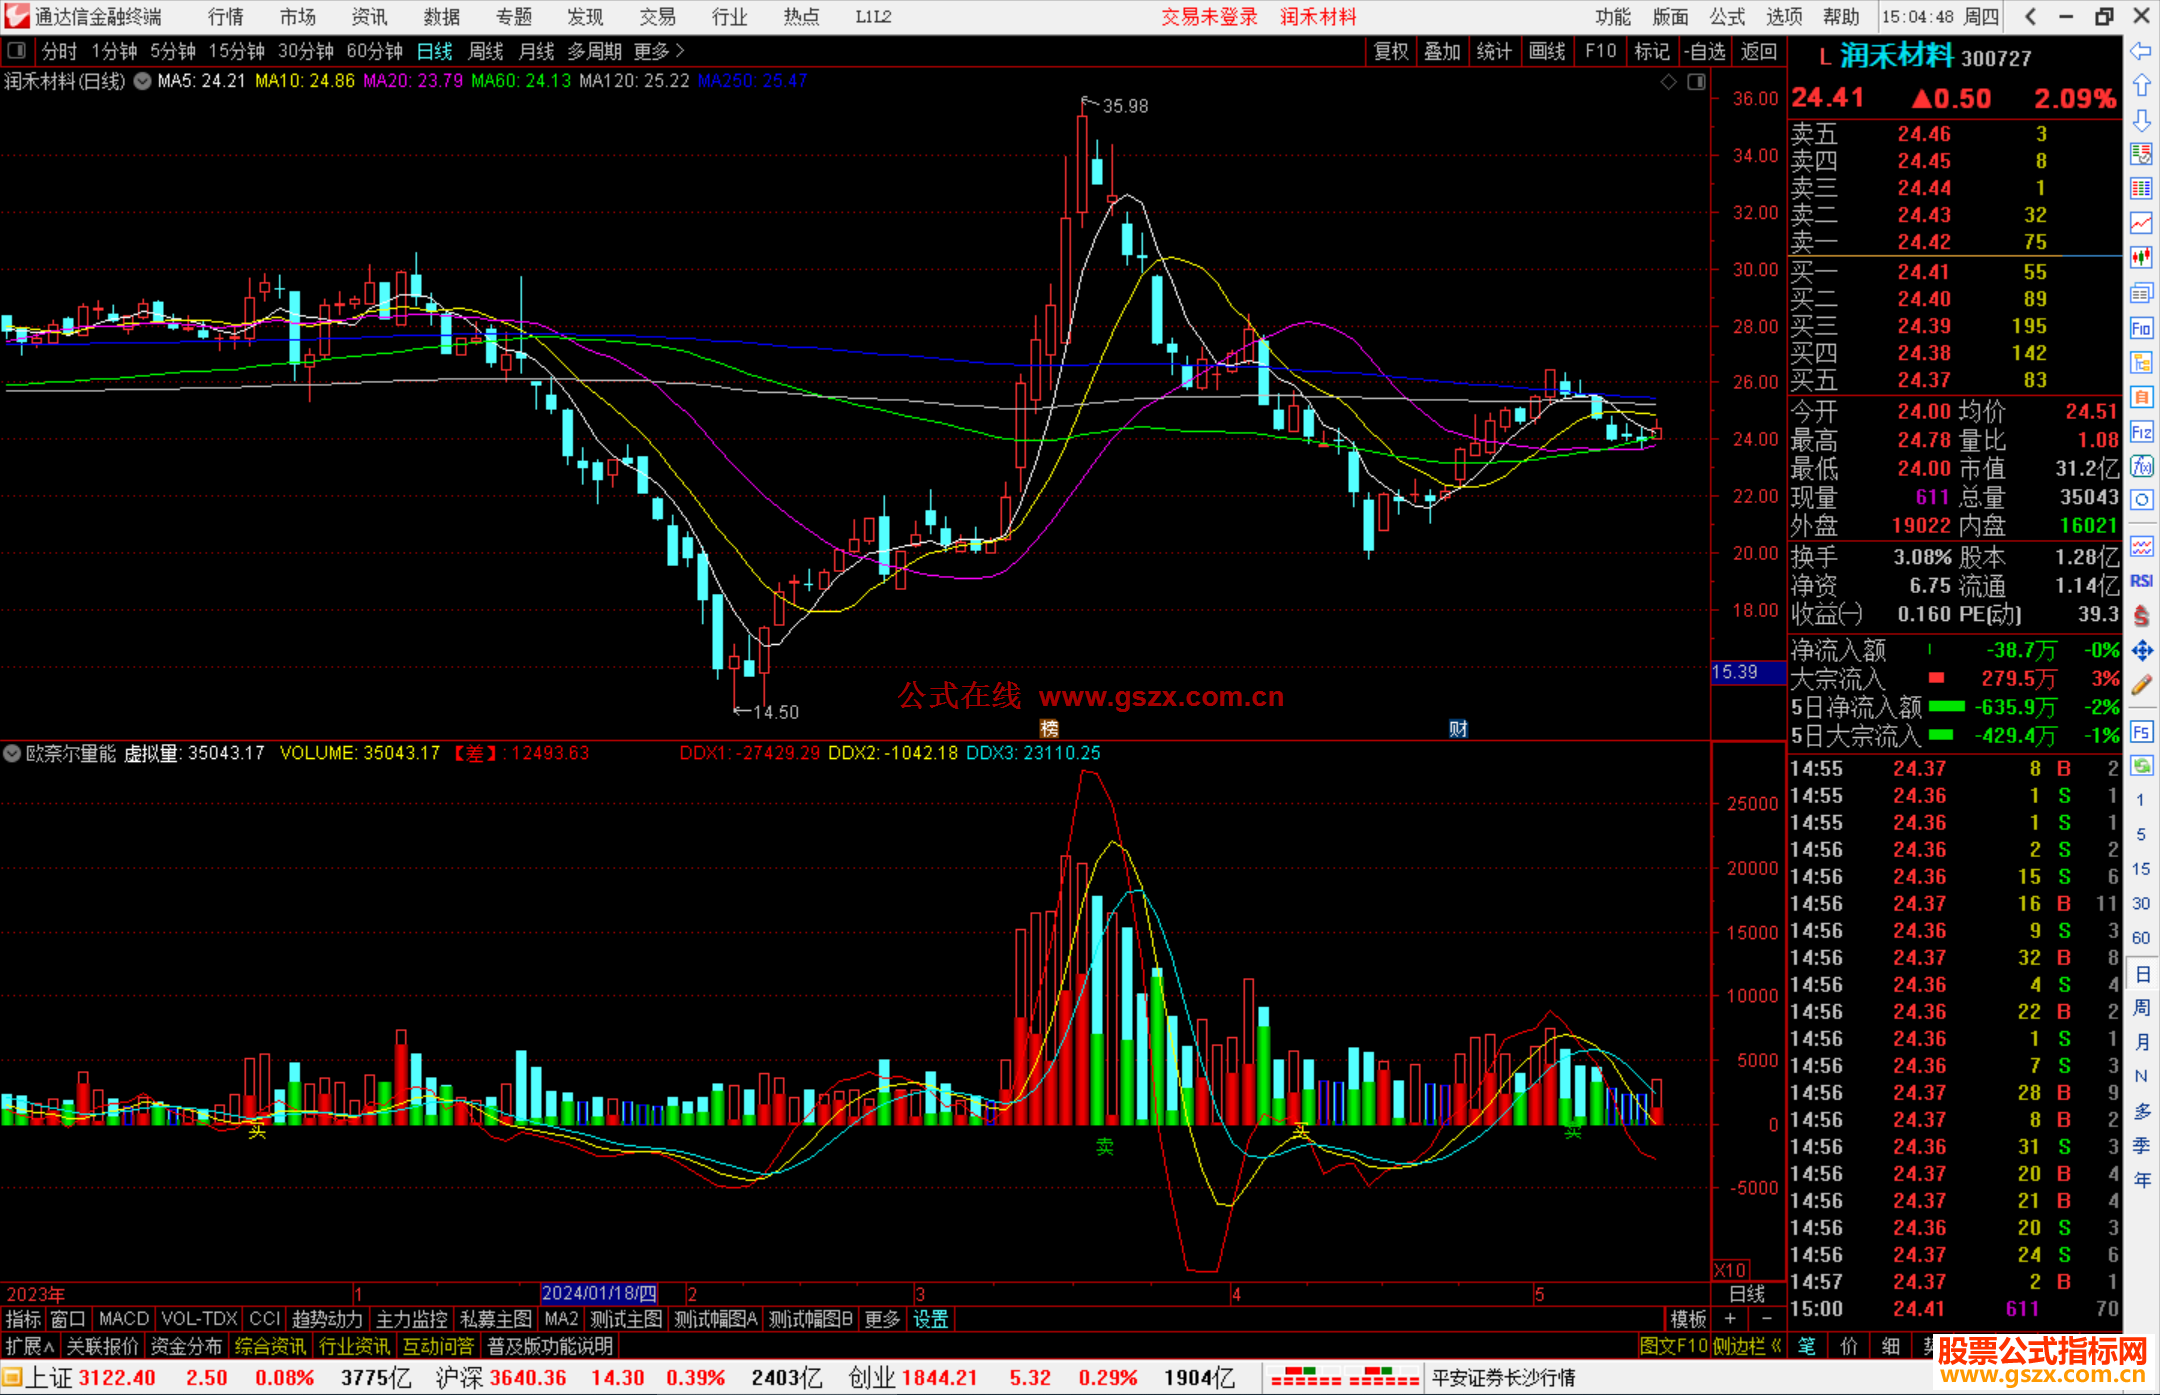Open the 资讯 menu in top bar
2160x1395 pixels.
pyautogui.click(x=369, y=17)
